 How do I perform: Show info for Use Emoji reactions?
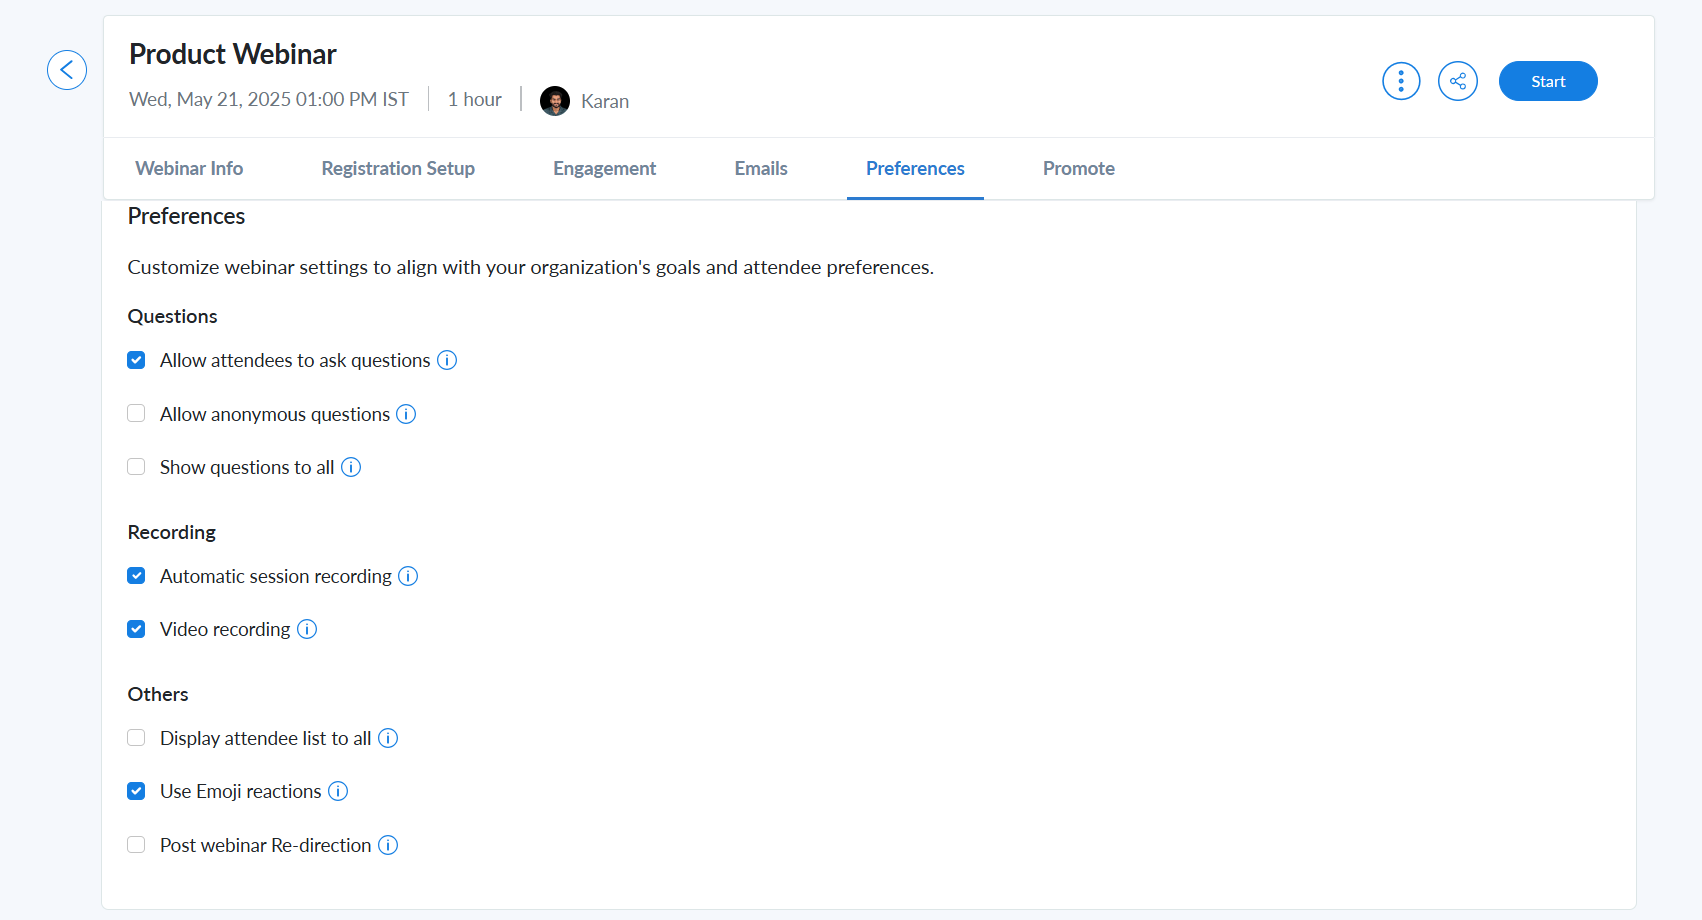pyautogui.click(x=338, y=791)
